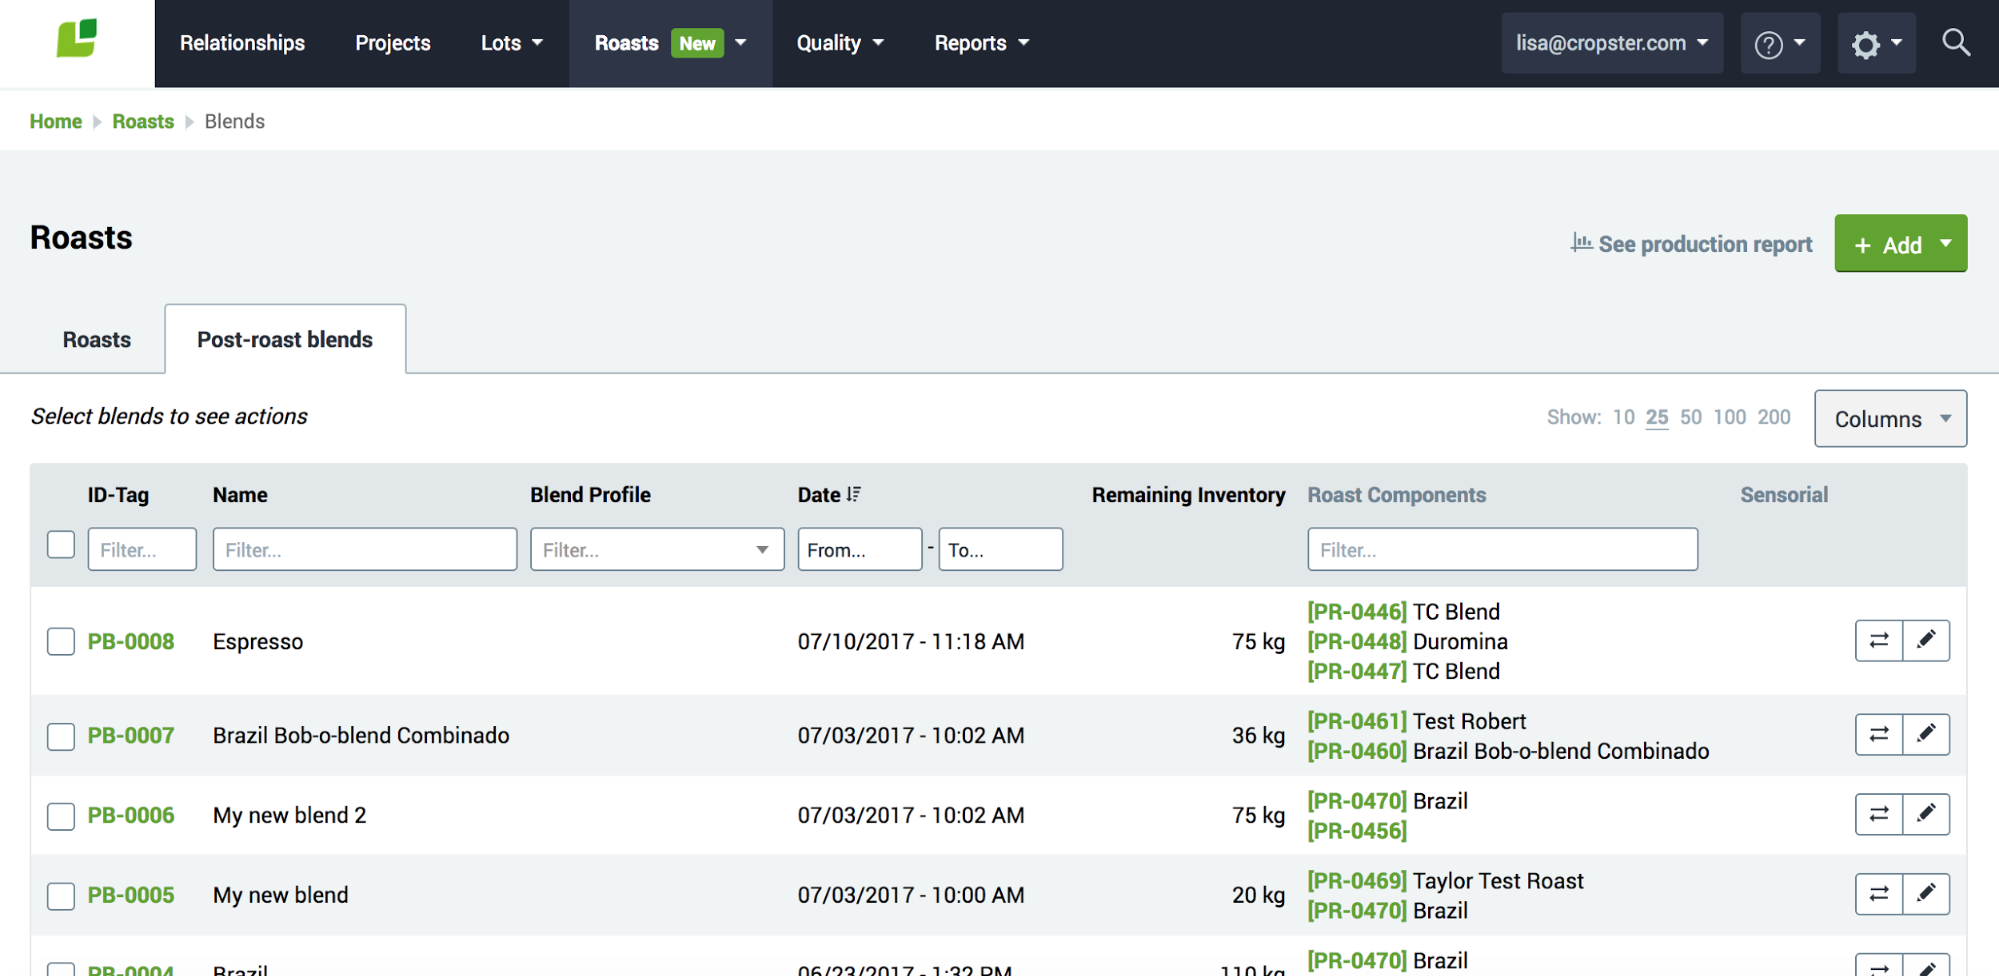The width and height of the screenshot is (1999, 977).
Task: Click the Cropster green logo
Action: [77, 39]
